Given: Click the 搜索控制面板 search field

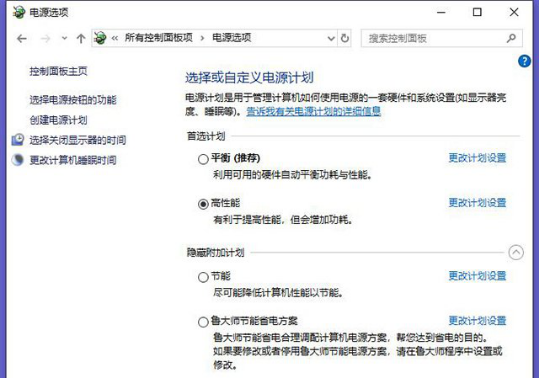Looking at the screenshot, I should click(x=434, y=38).
